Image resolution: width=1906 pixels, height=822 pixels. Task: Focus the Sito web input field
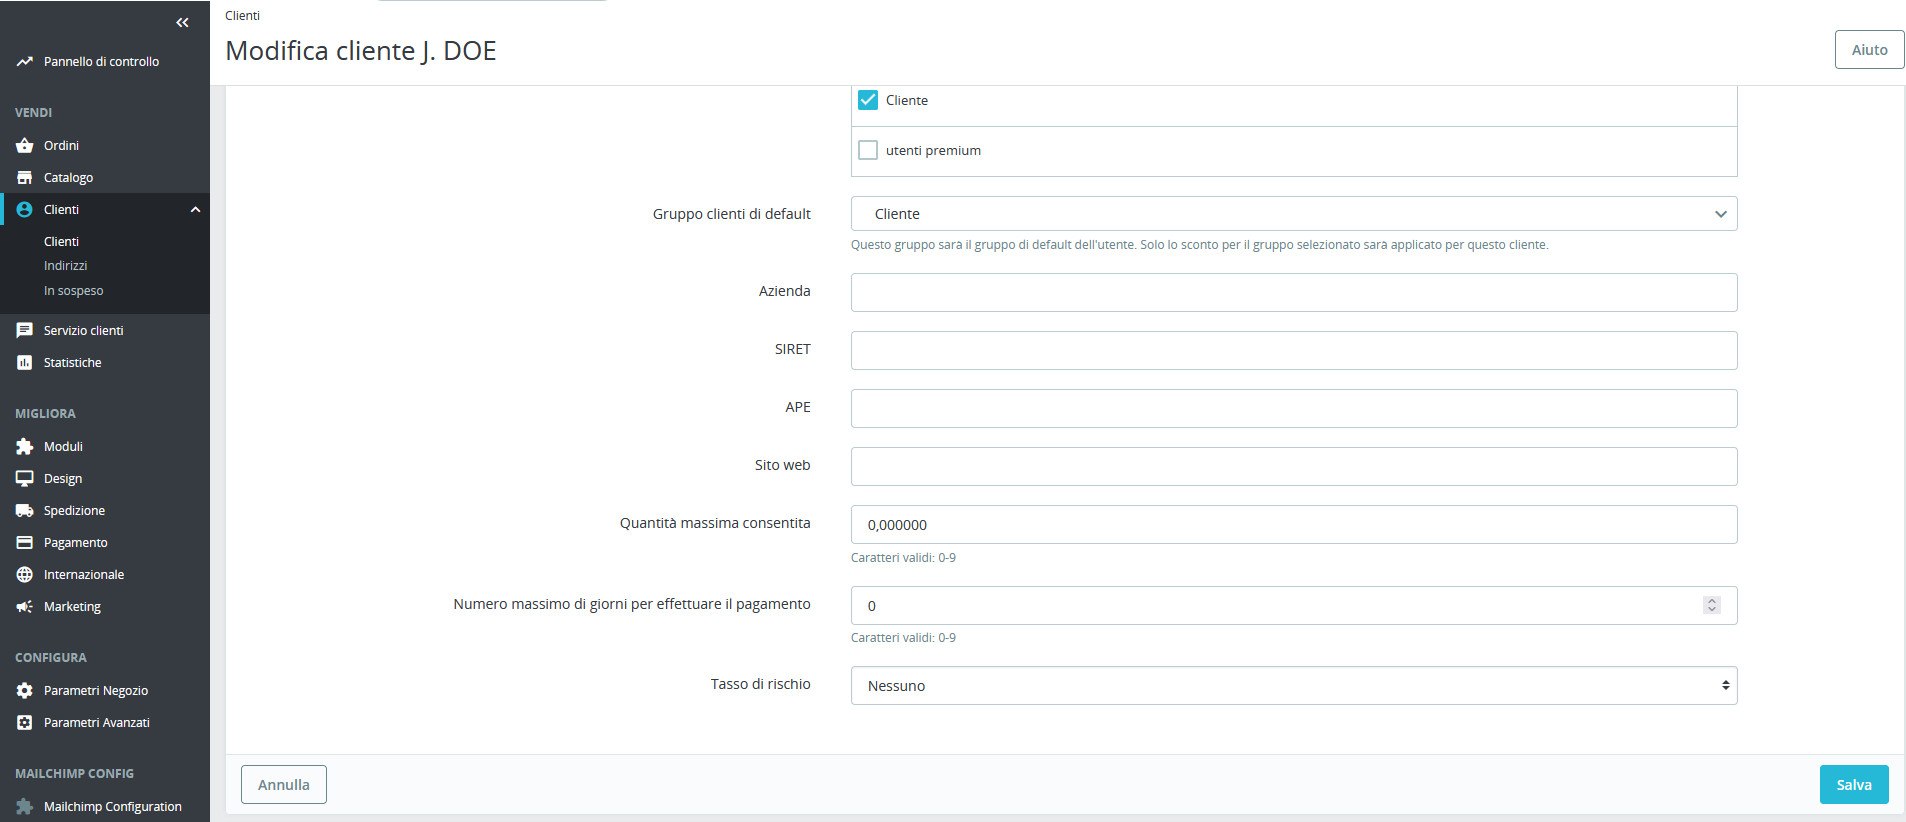(1294, 466)
